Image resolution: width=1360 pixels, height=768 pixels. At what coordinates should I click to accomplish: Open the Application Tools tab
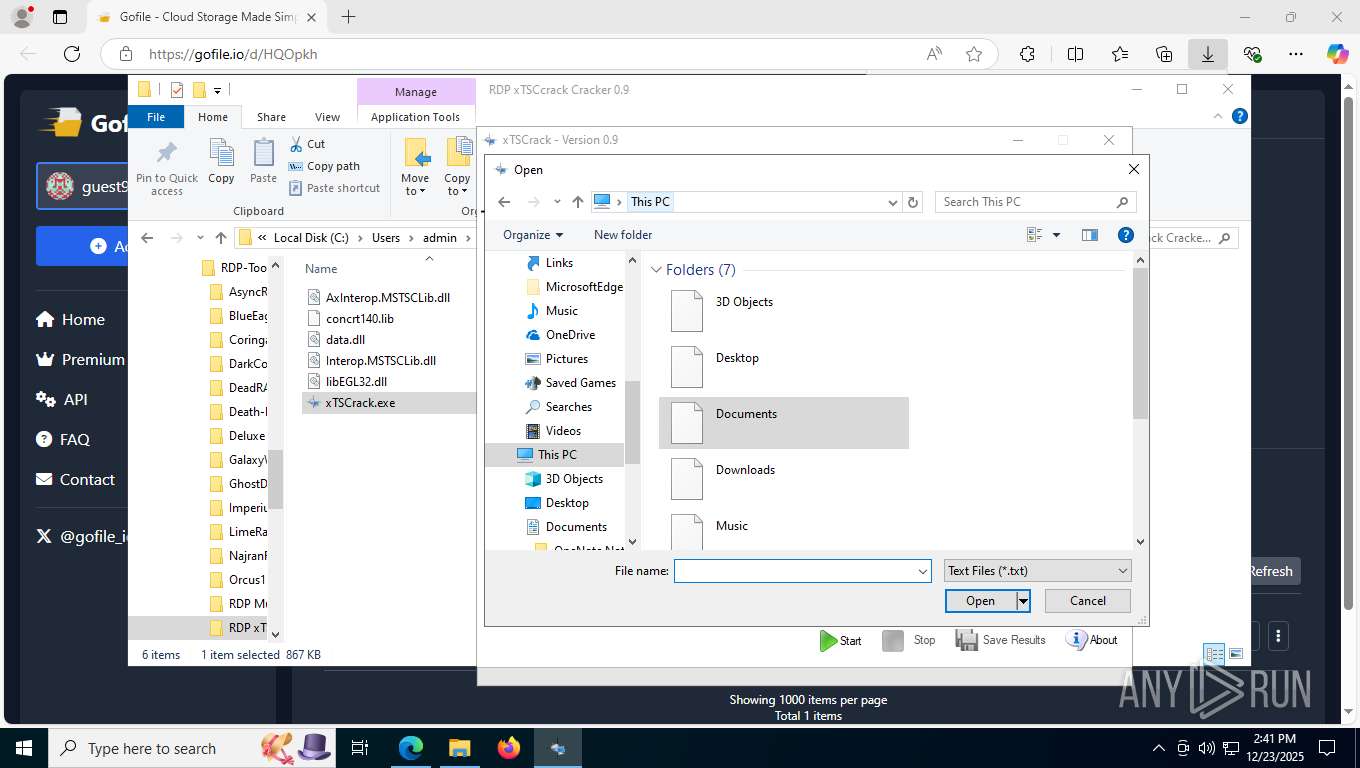pyautogui.click(x=415, y=117)
